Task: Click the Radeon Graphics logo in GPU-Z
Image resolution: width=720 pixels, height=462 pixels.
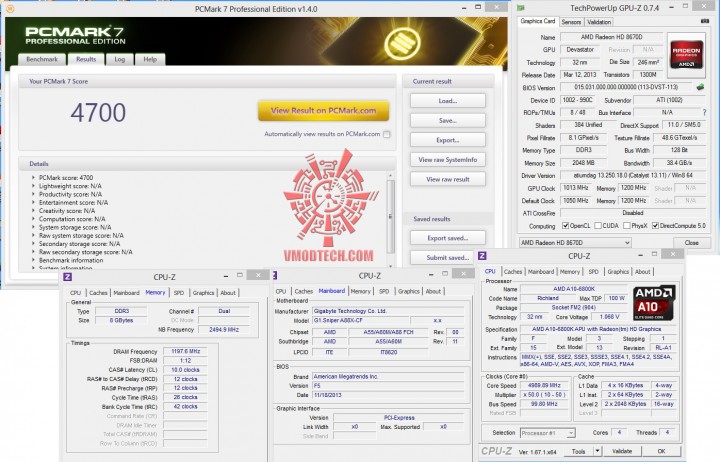Action: click(x=686, y=55)
